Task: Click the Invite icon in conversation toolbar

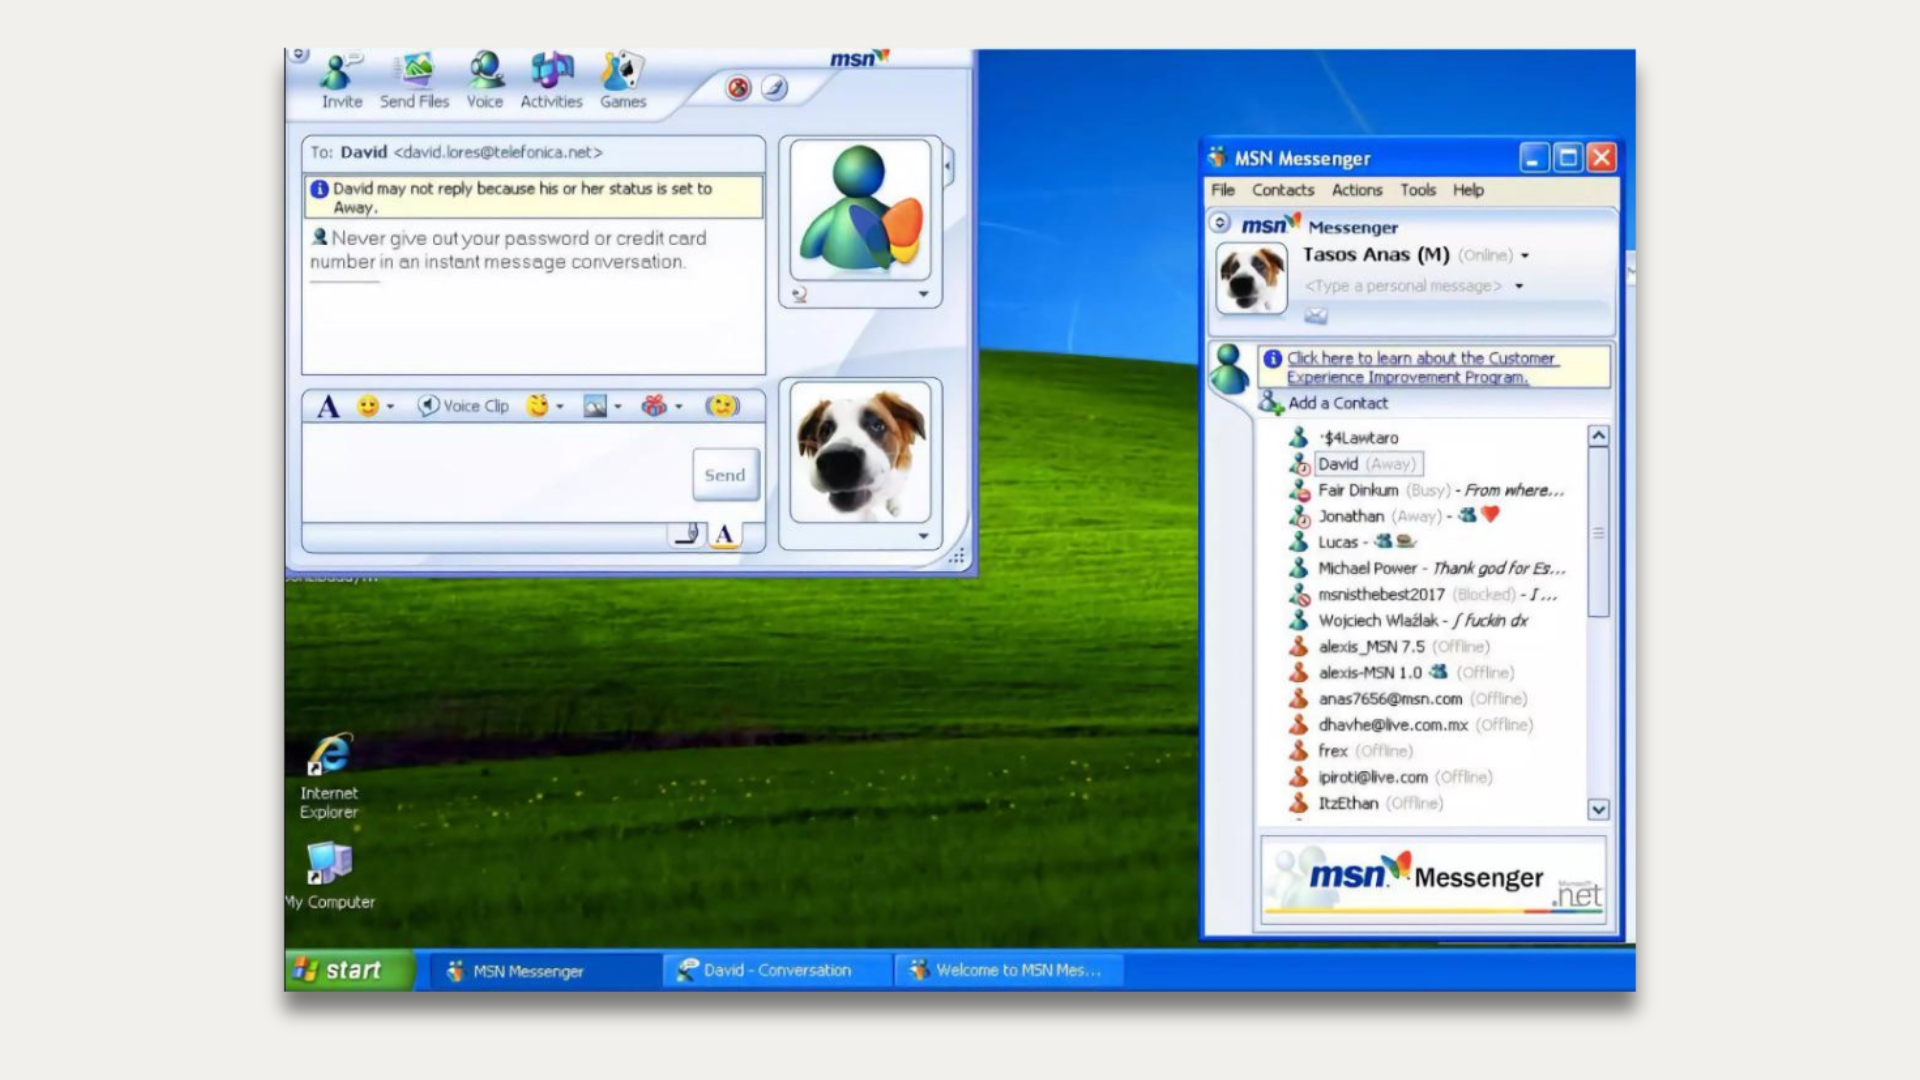Action: click(341, 80)
